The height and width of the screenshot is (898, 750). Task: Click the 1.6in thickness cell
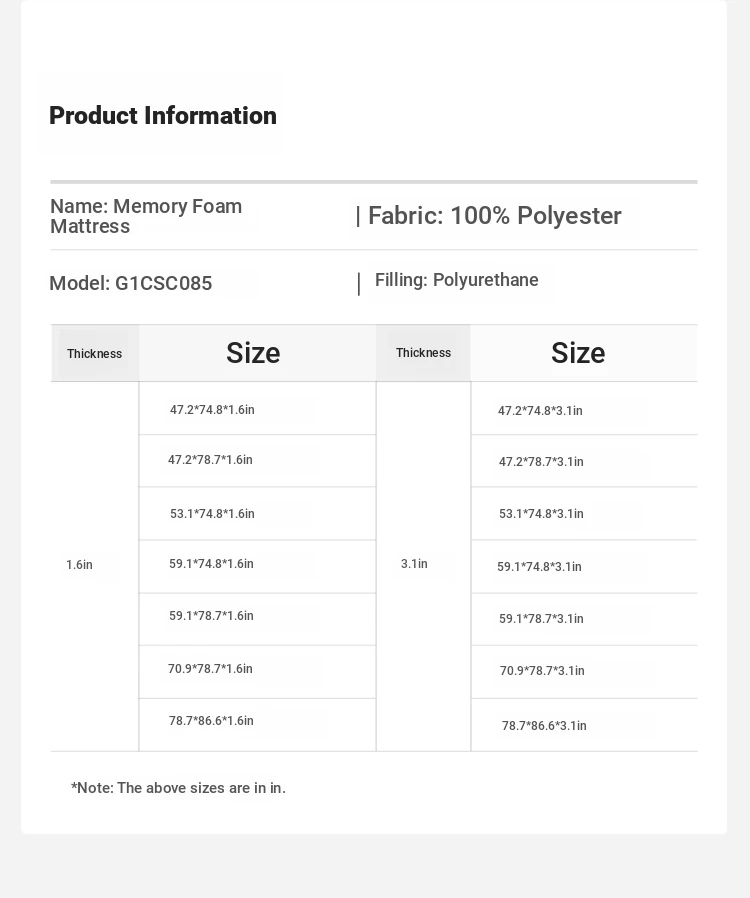click(x=79, y=565)
